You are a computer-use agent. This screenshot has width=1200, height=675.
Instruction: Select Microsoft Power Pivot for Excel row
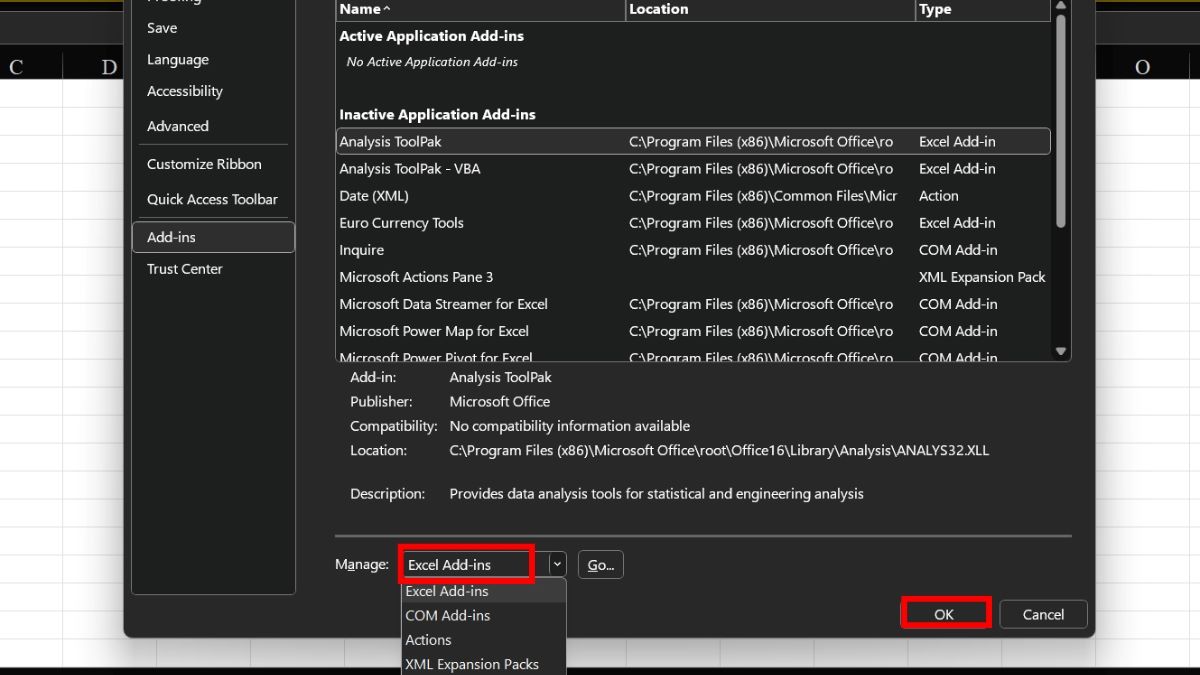(693, 355)
